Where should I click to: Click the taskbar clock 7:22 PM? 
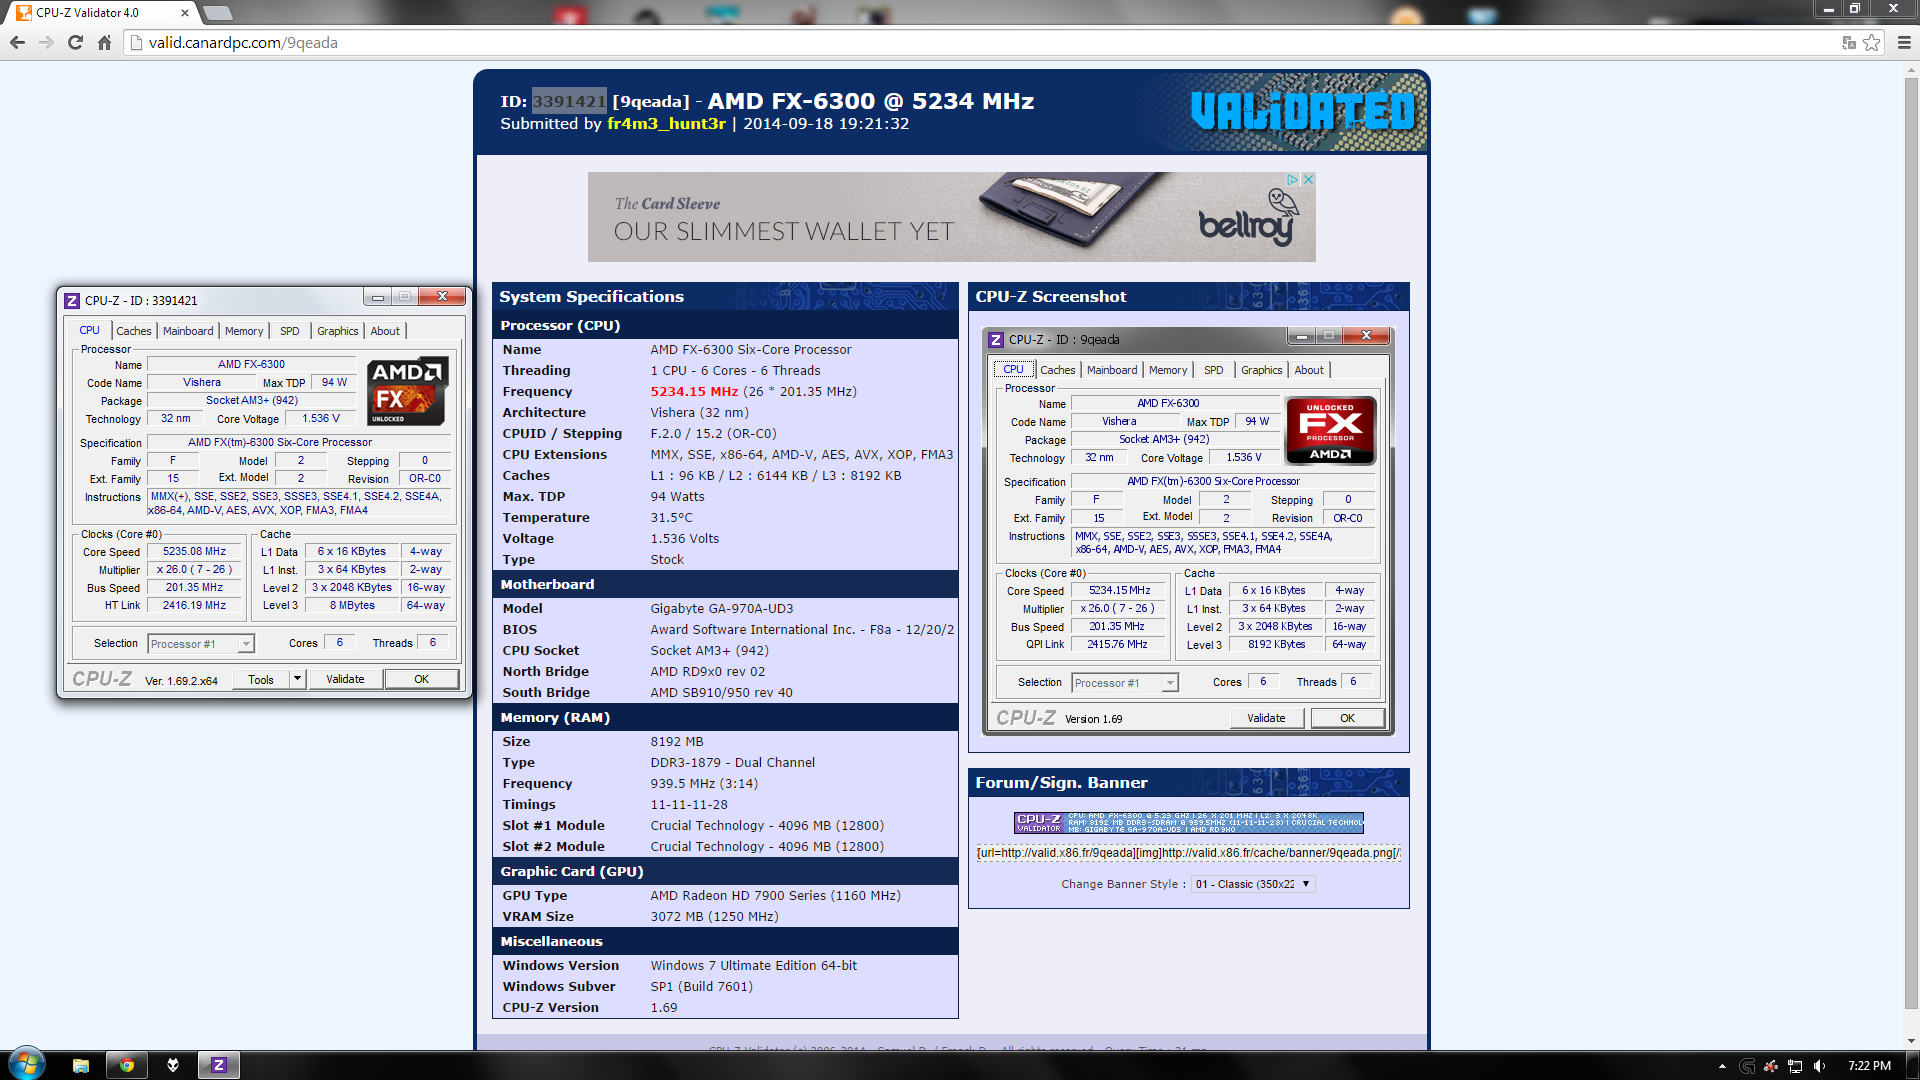click(x=1869, y=1066)
